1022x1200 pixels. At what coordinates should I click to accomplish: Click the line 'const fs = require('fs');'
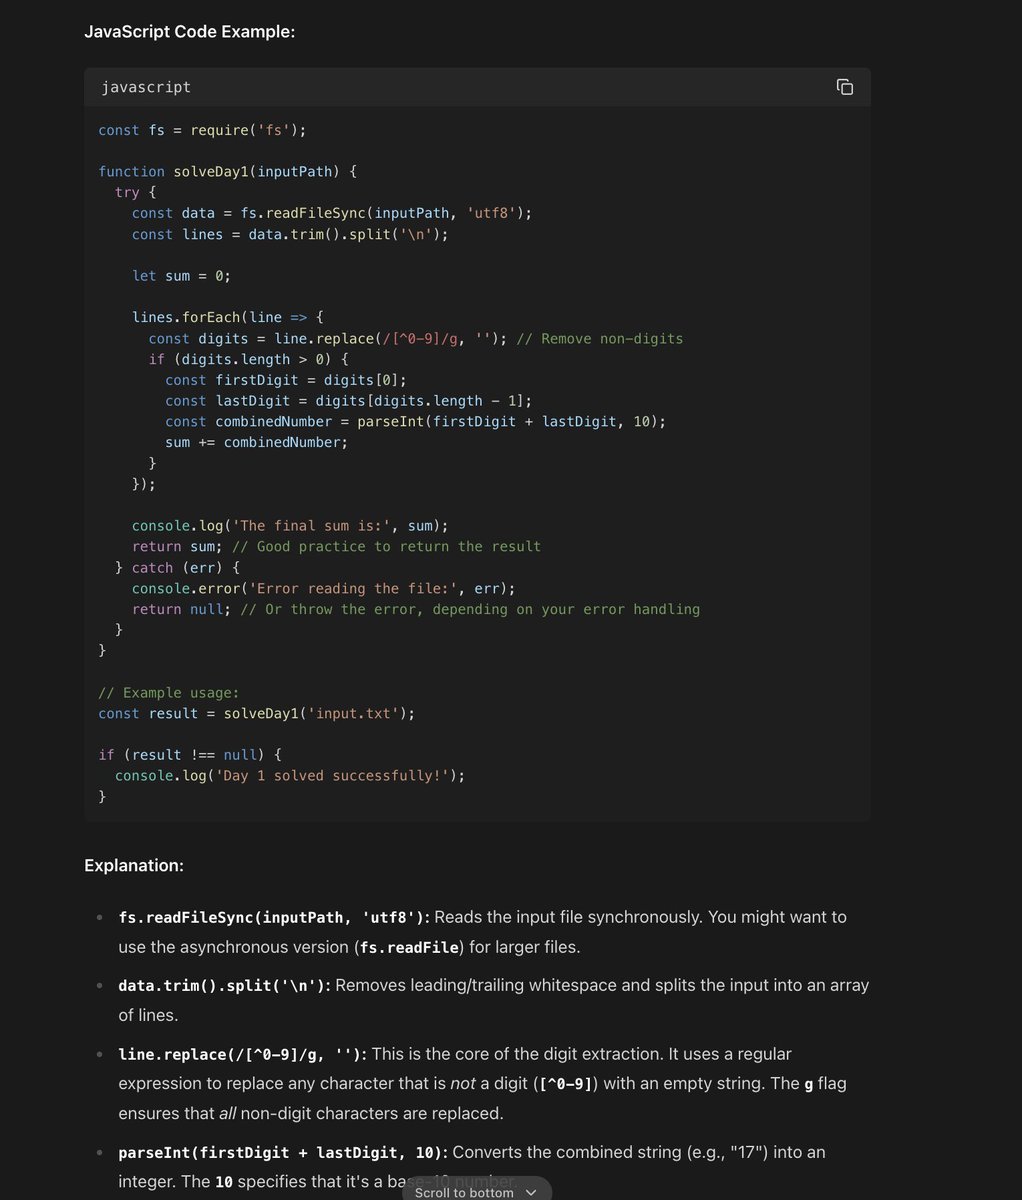pyautogui.click(x=203, y=130)
